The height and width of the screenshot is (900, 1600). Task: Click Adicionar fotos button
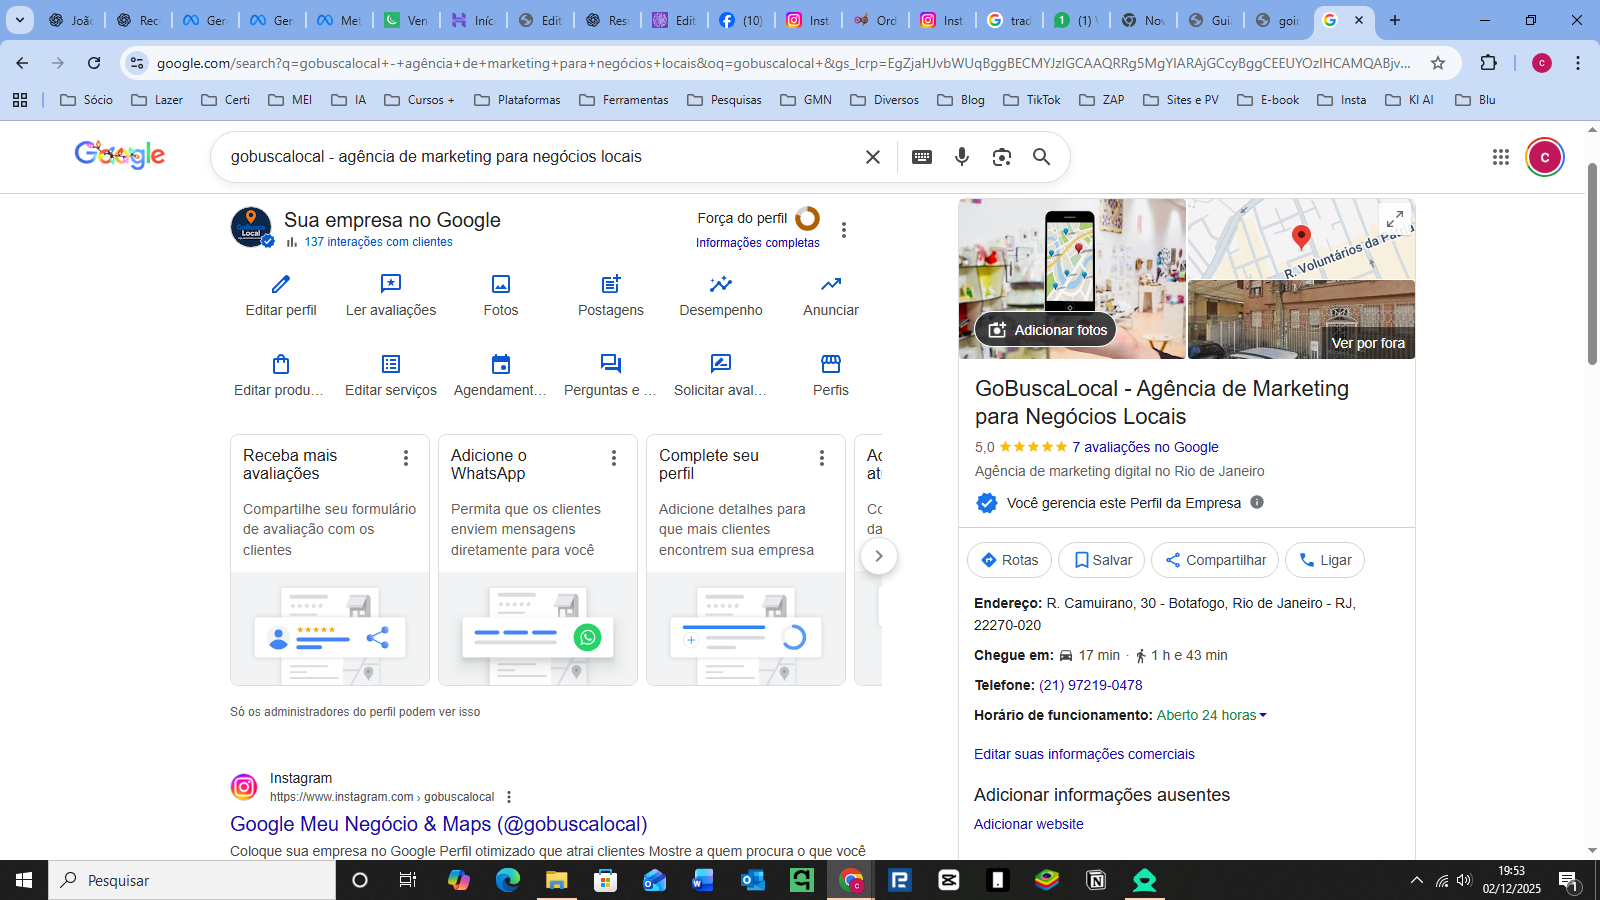[x=1047, y=330]
